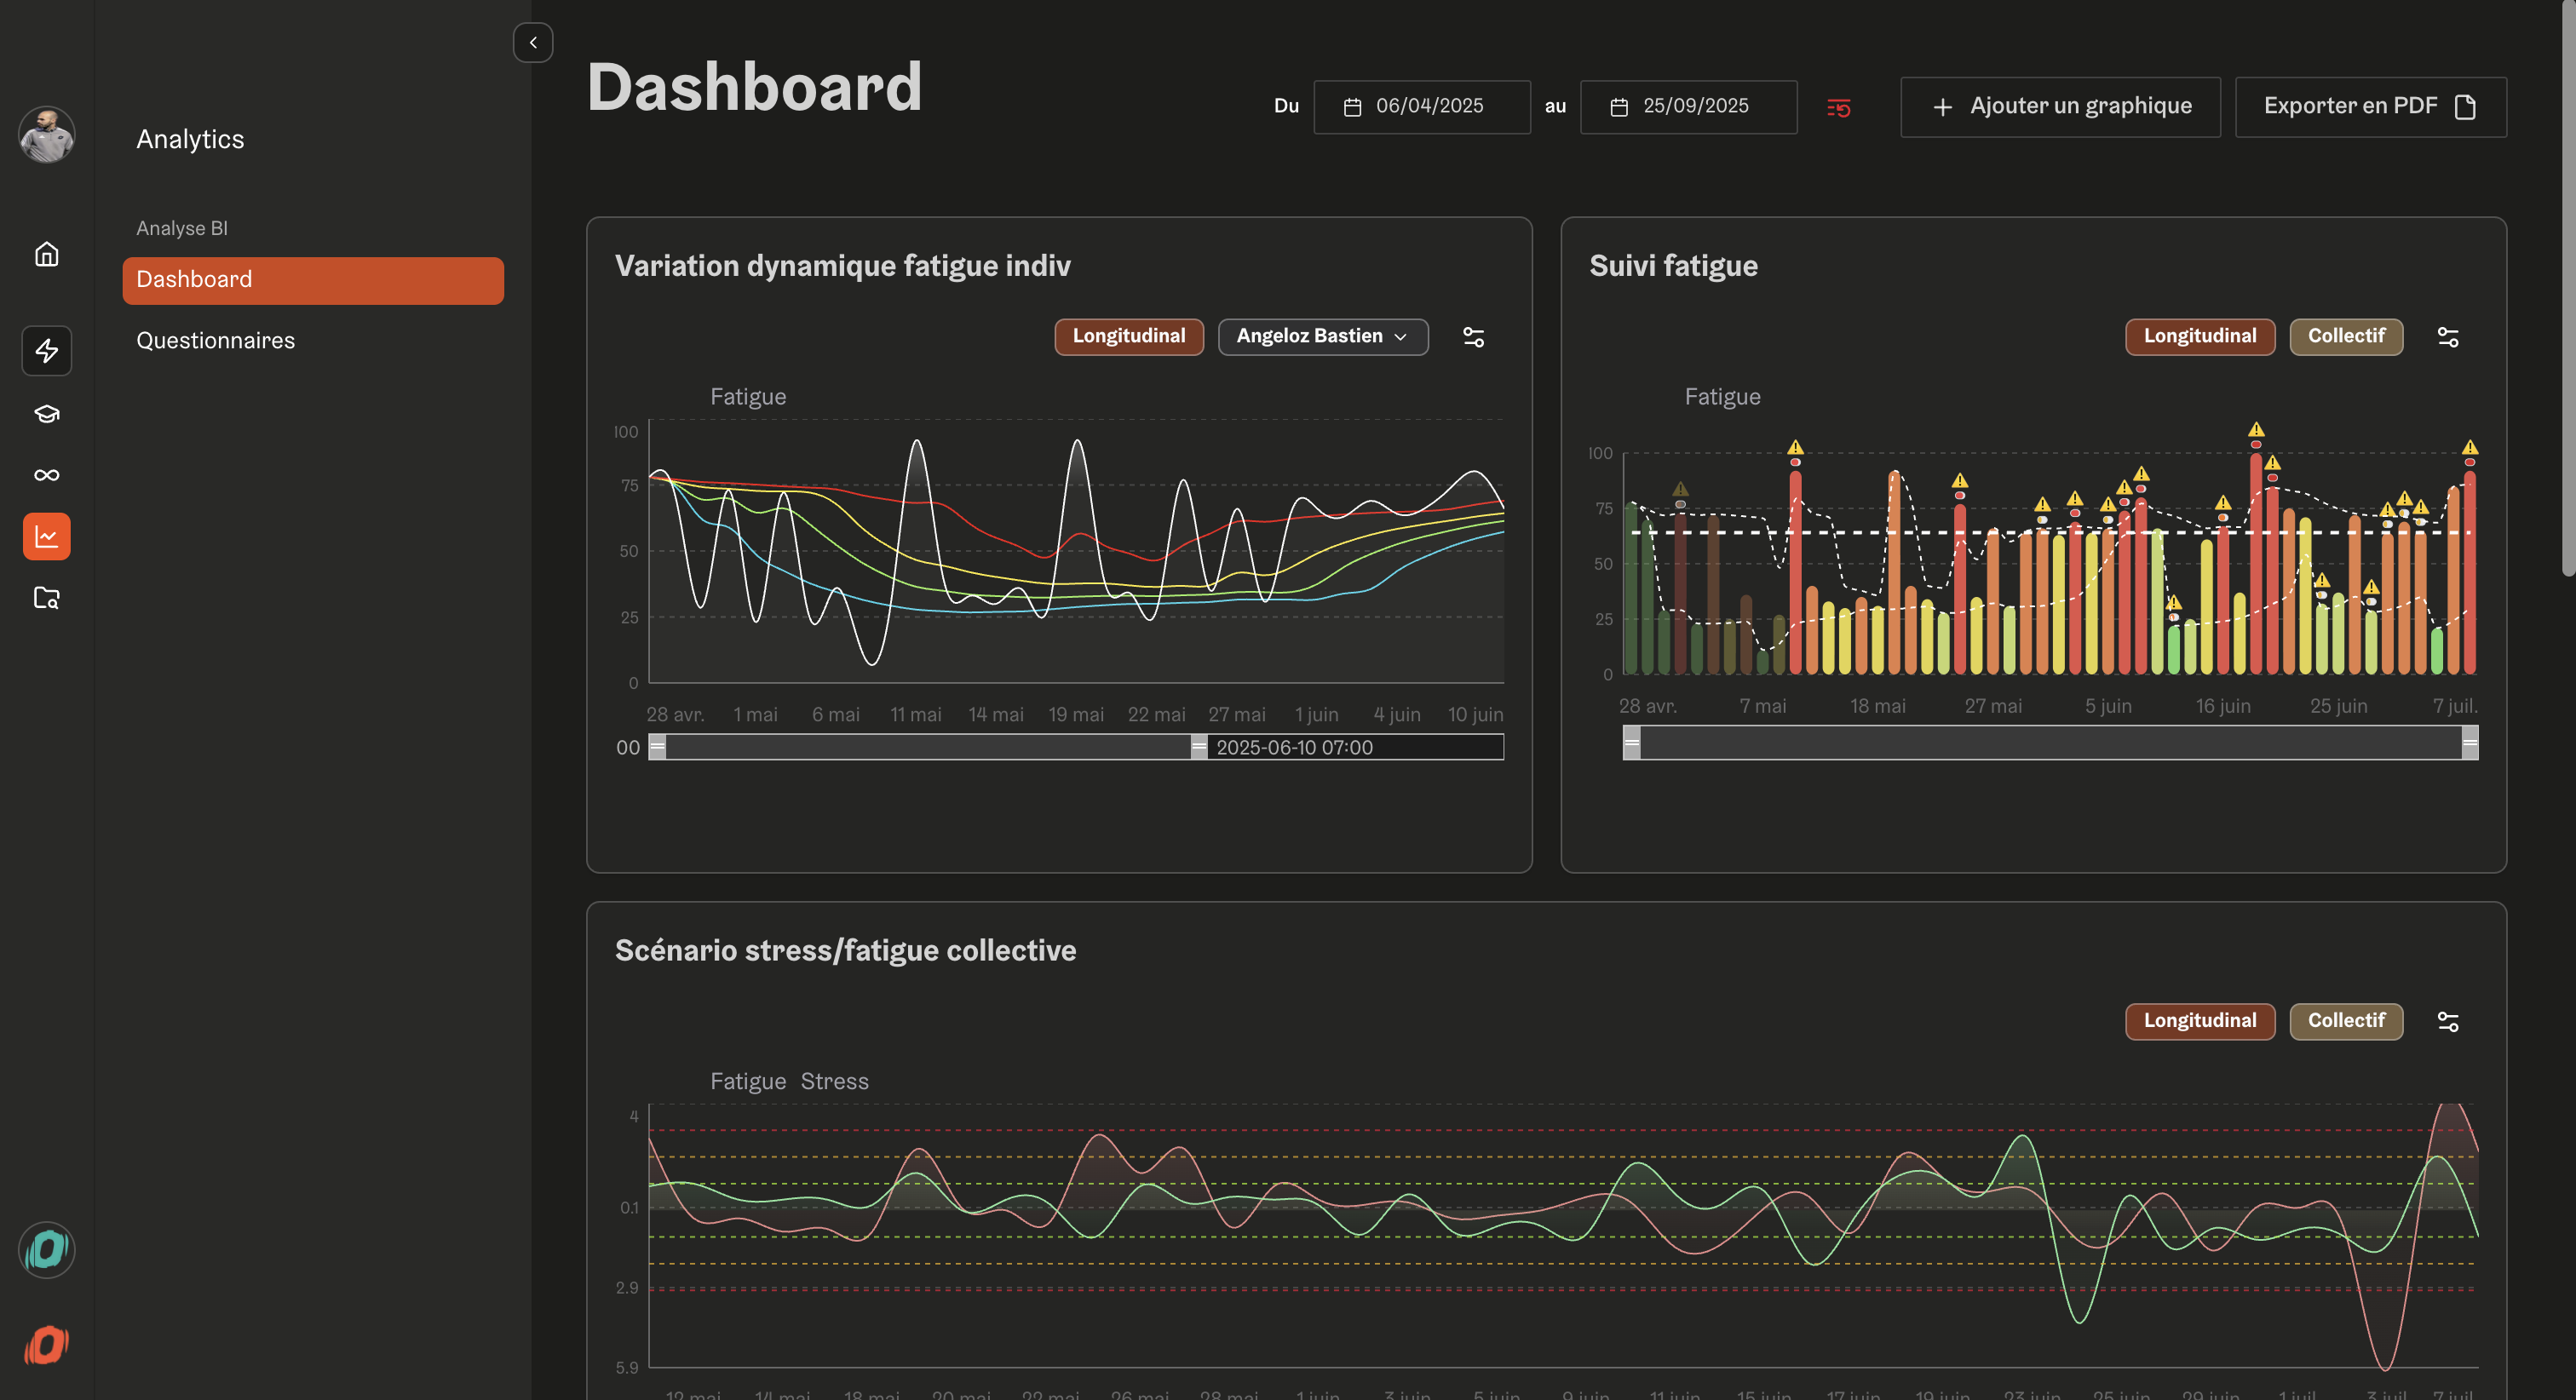Screen dimensions: 2576x1400
Task: Click the home icon in sidebar
Action: 46,255
